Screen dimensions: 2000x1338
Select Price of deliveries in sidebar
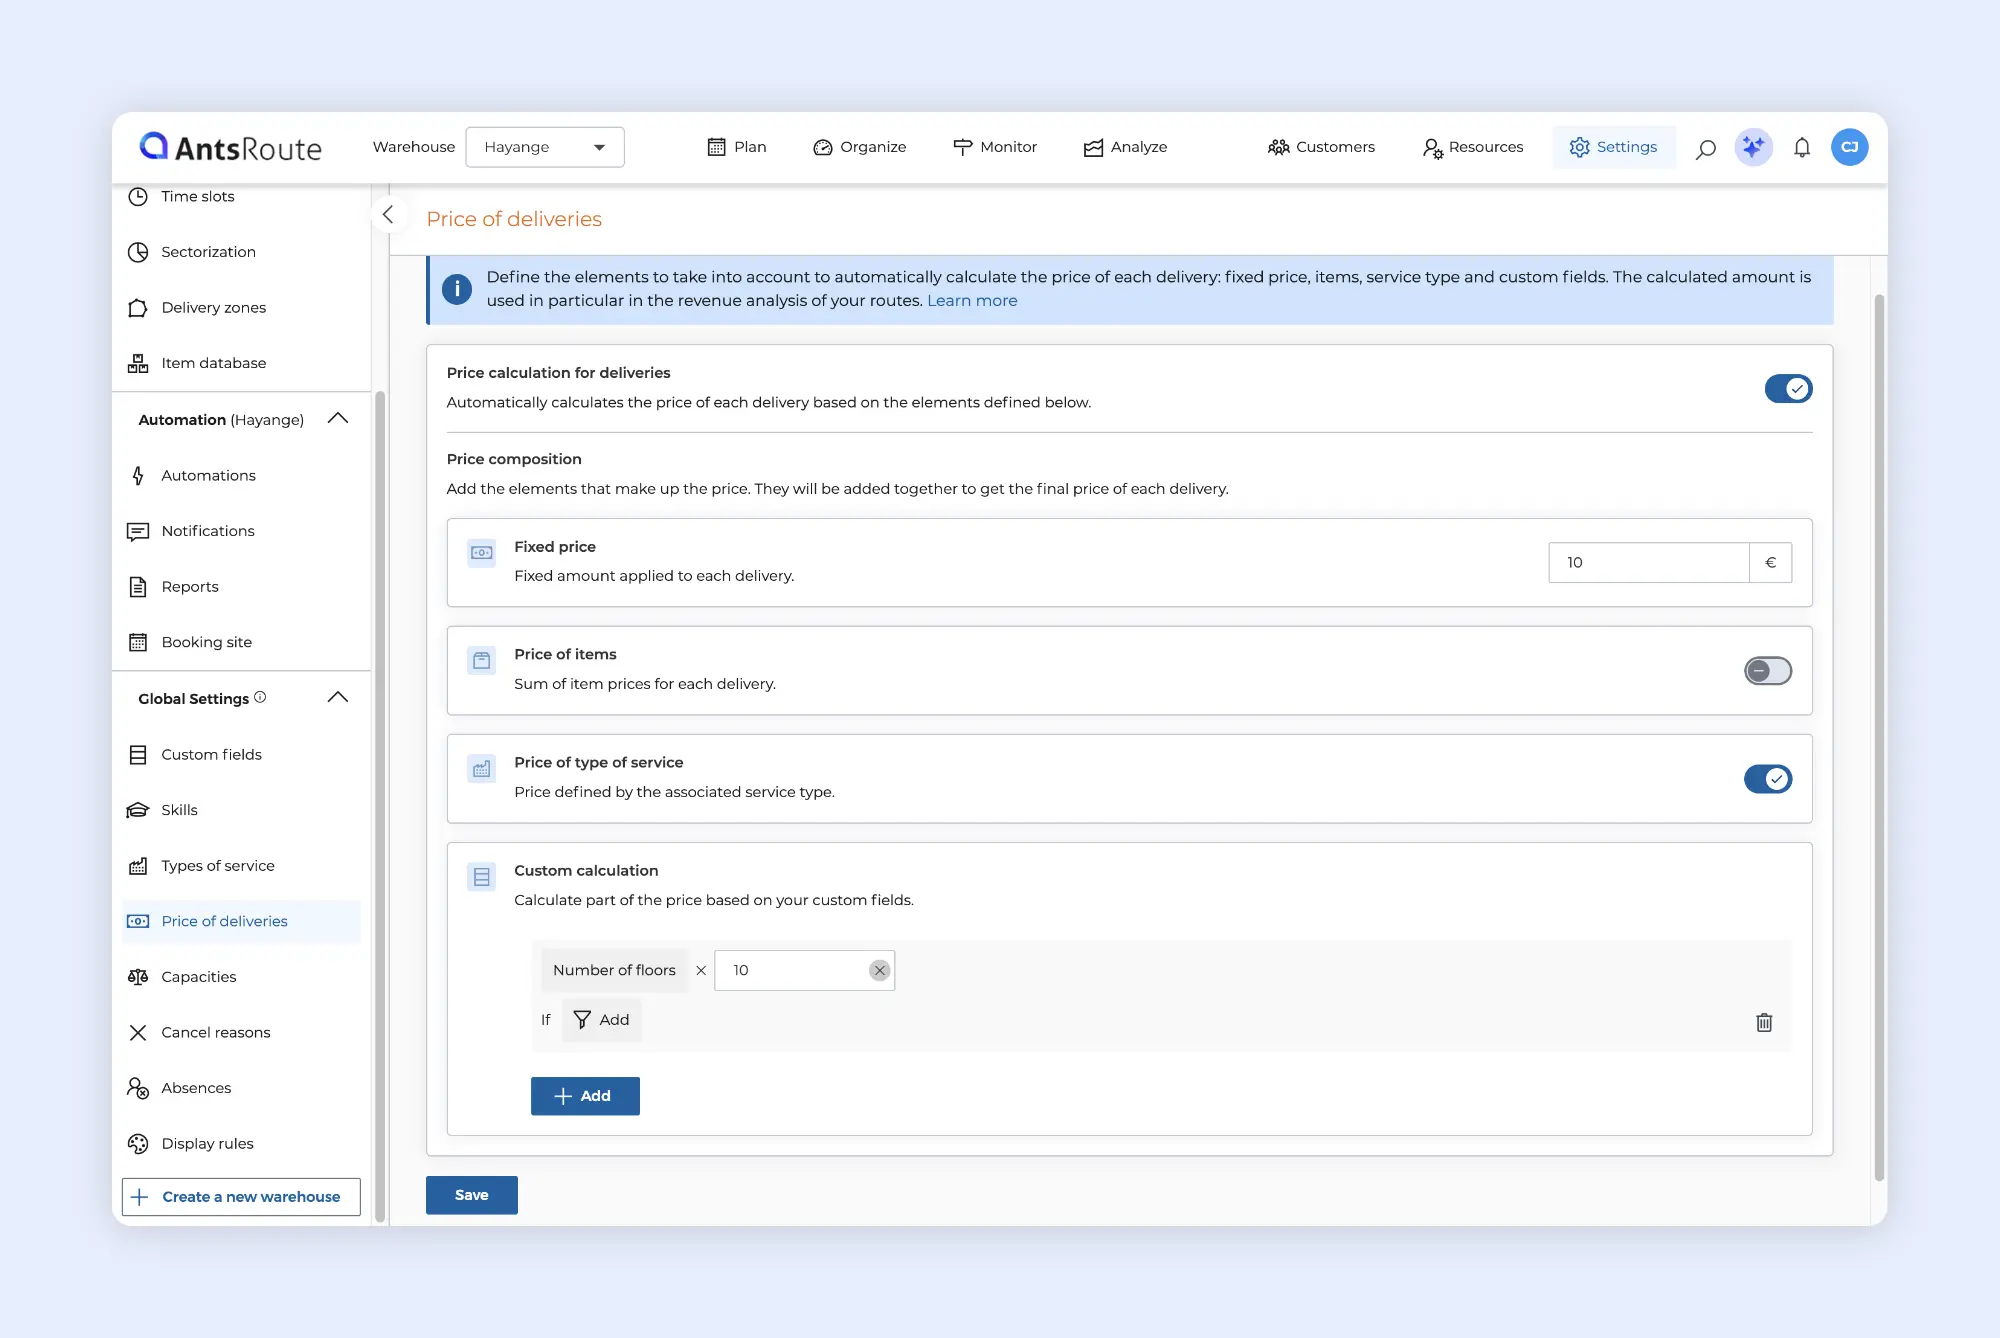coord(241,921)
